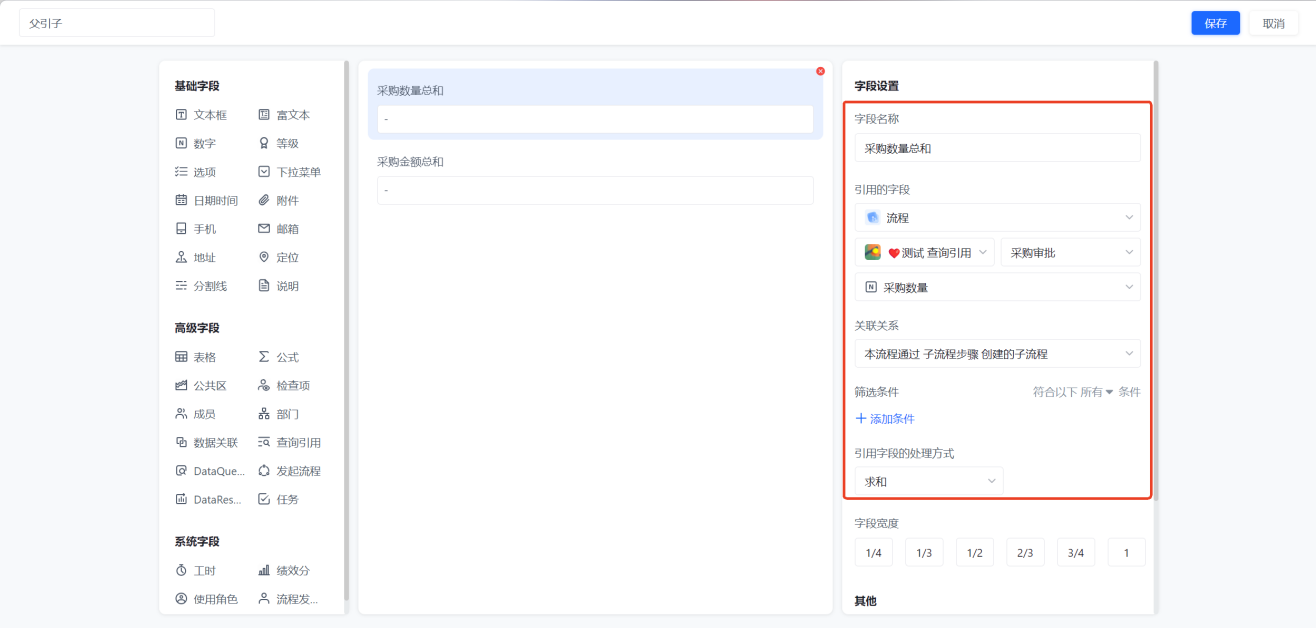Image resolution: width=1316 pixels, height=628 pixels.
Task: Add a 说明 description field
Action: (279, 286)
